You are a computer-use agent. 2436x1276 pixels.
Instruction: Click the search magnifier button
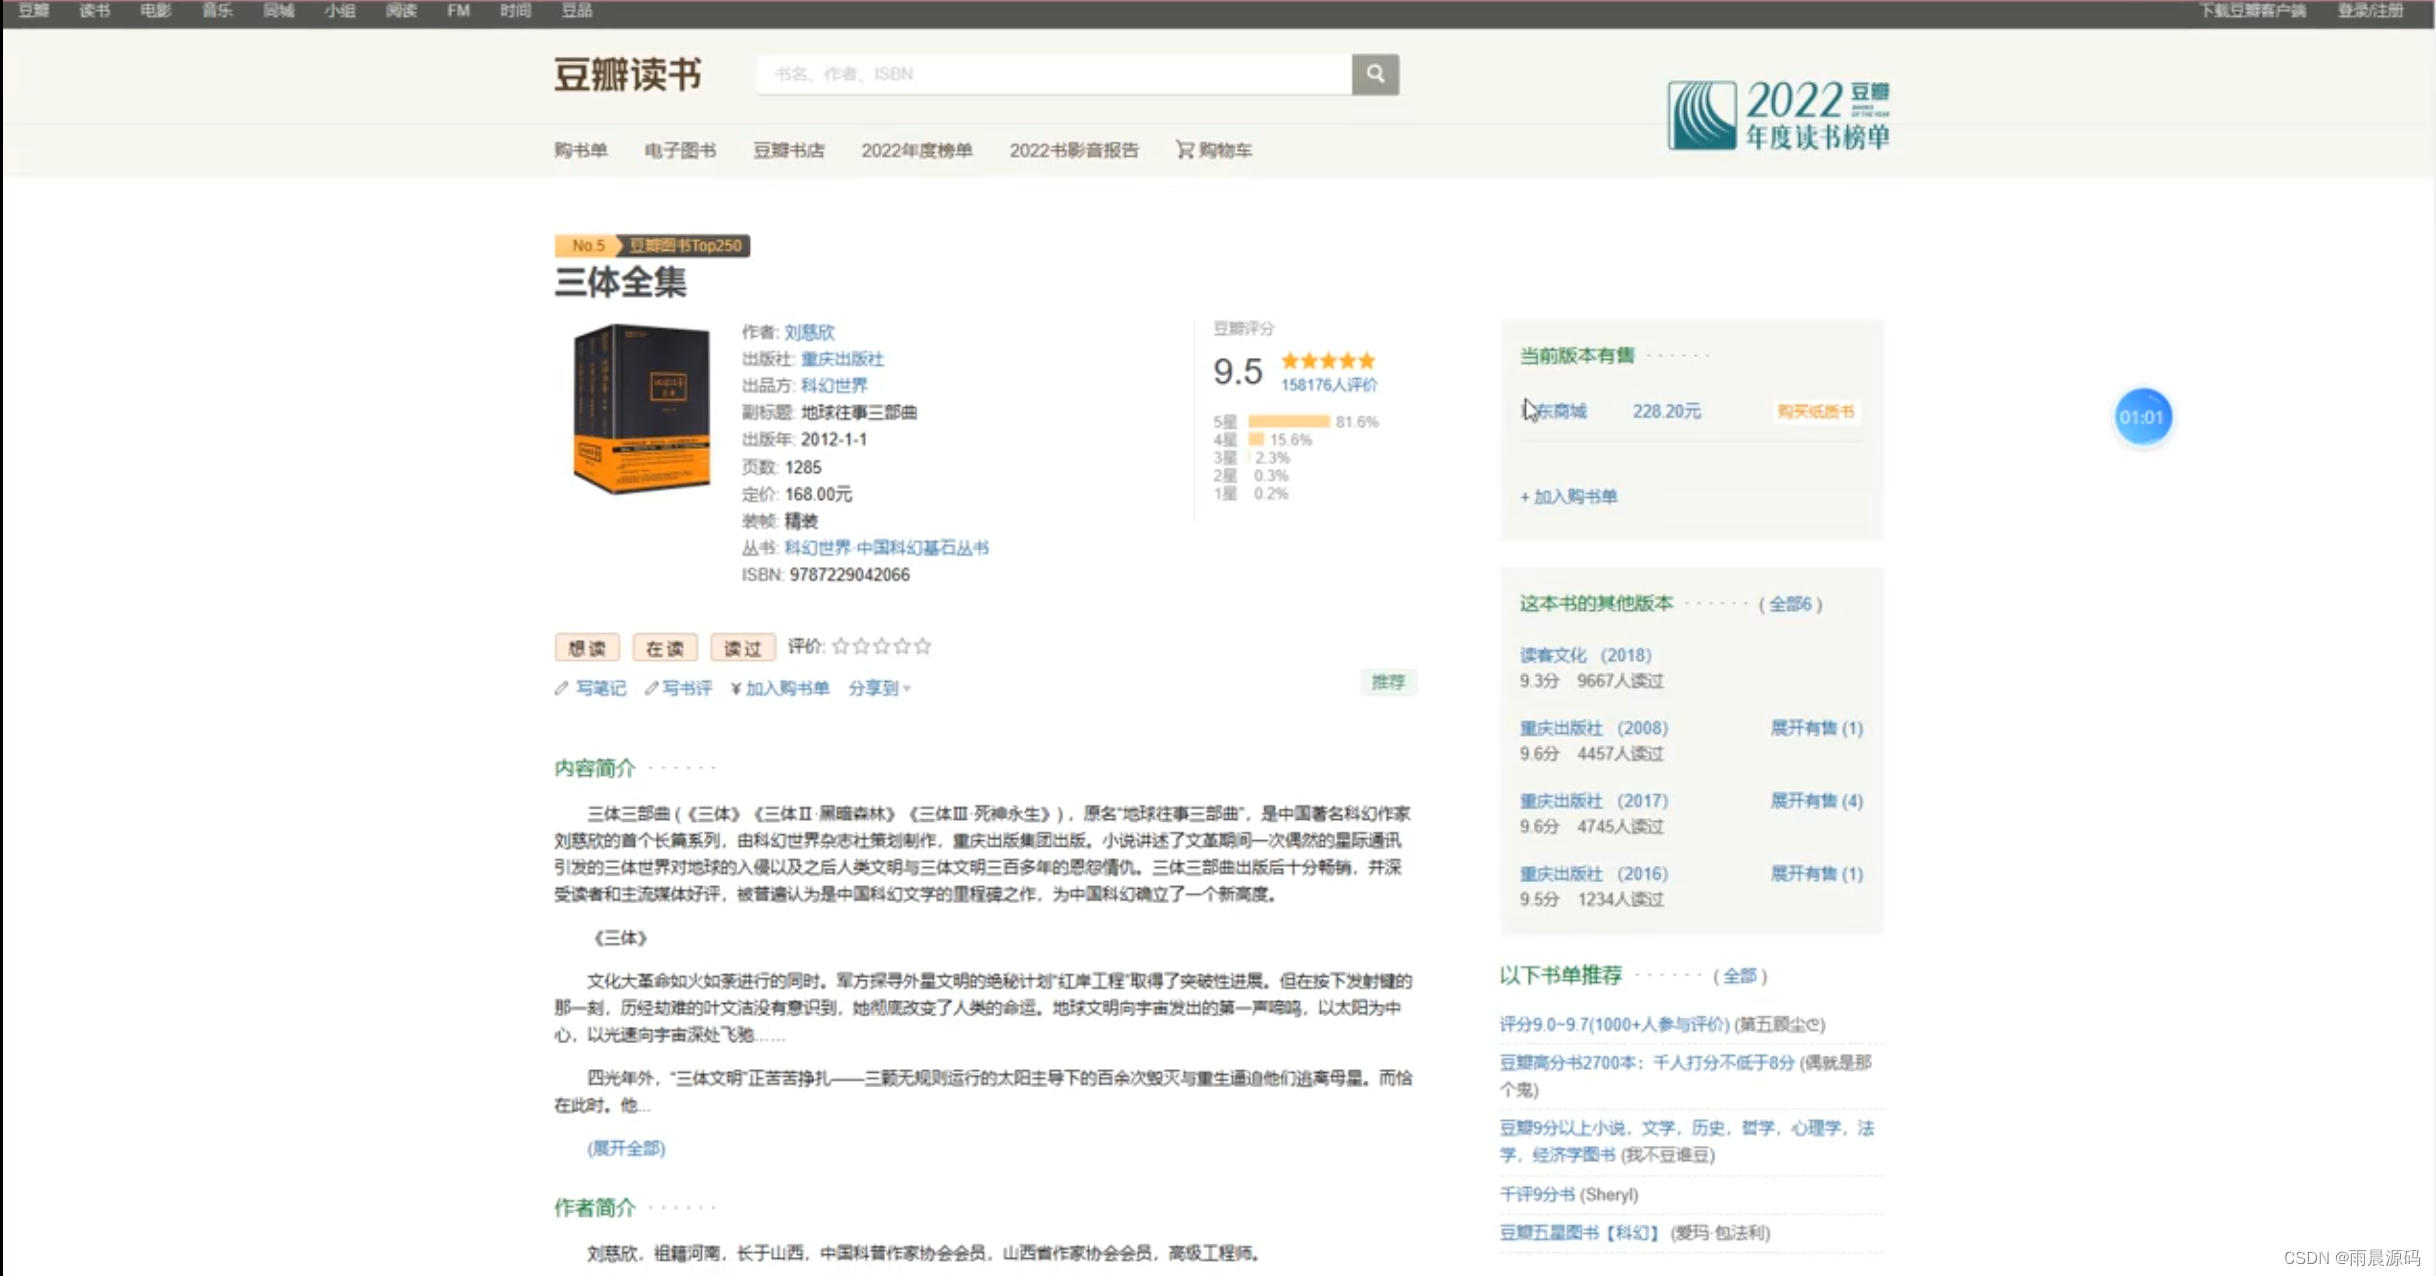[x=1375, y=74]
